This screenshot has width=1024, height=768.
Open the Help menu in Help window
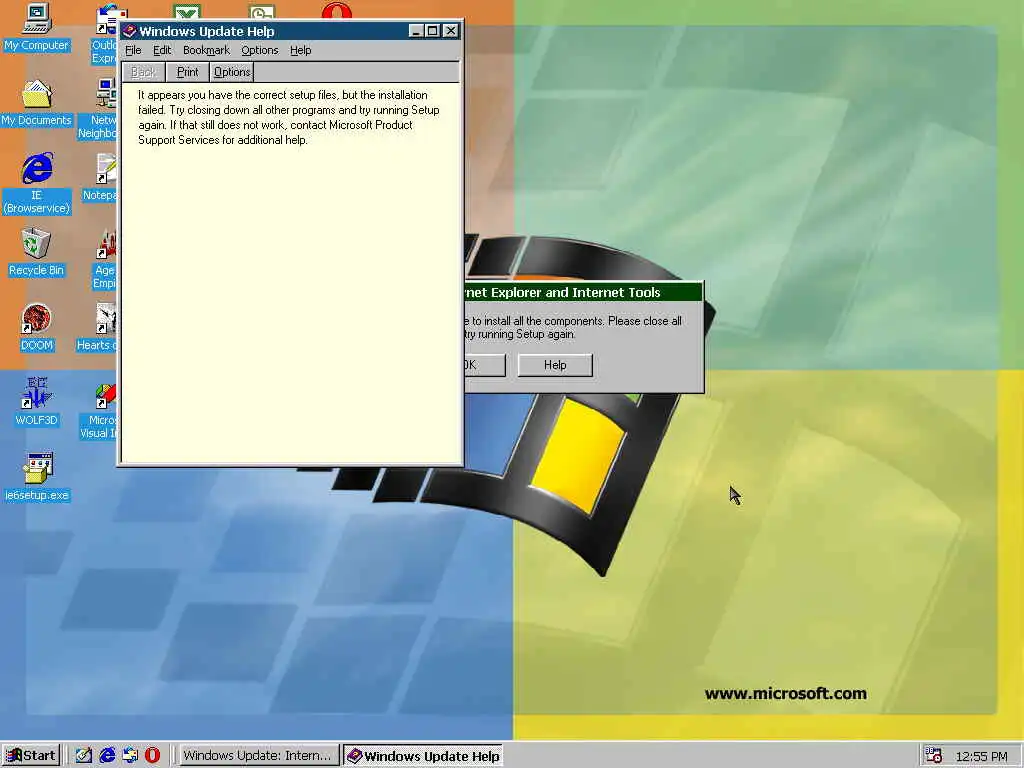click(x=300, y=50)
